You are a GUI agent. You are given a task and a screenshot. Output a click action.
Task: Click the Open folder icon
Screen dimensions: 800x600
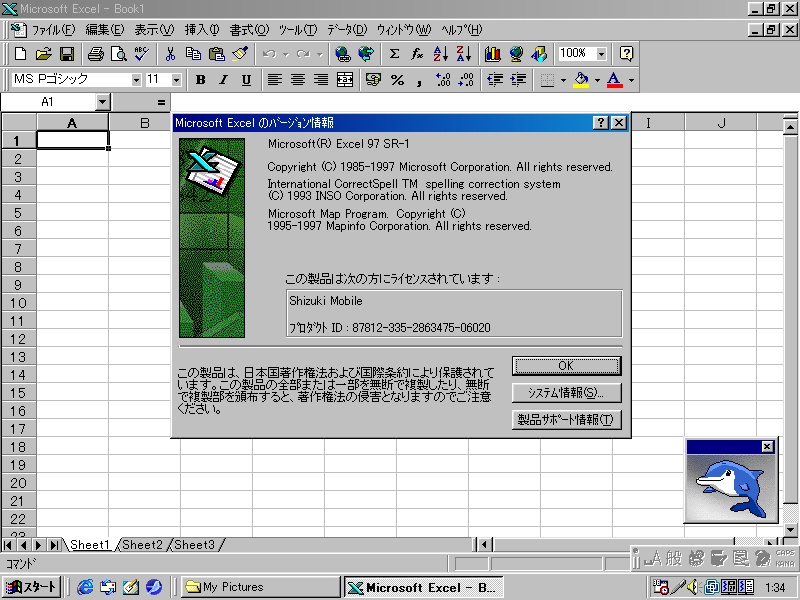44,54
